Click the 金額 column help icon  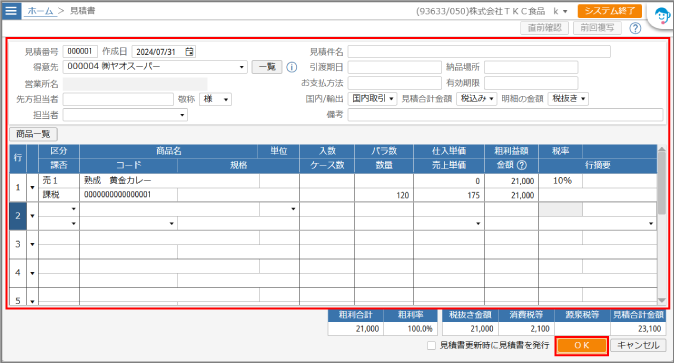[521, 165]
